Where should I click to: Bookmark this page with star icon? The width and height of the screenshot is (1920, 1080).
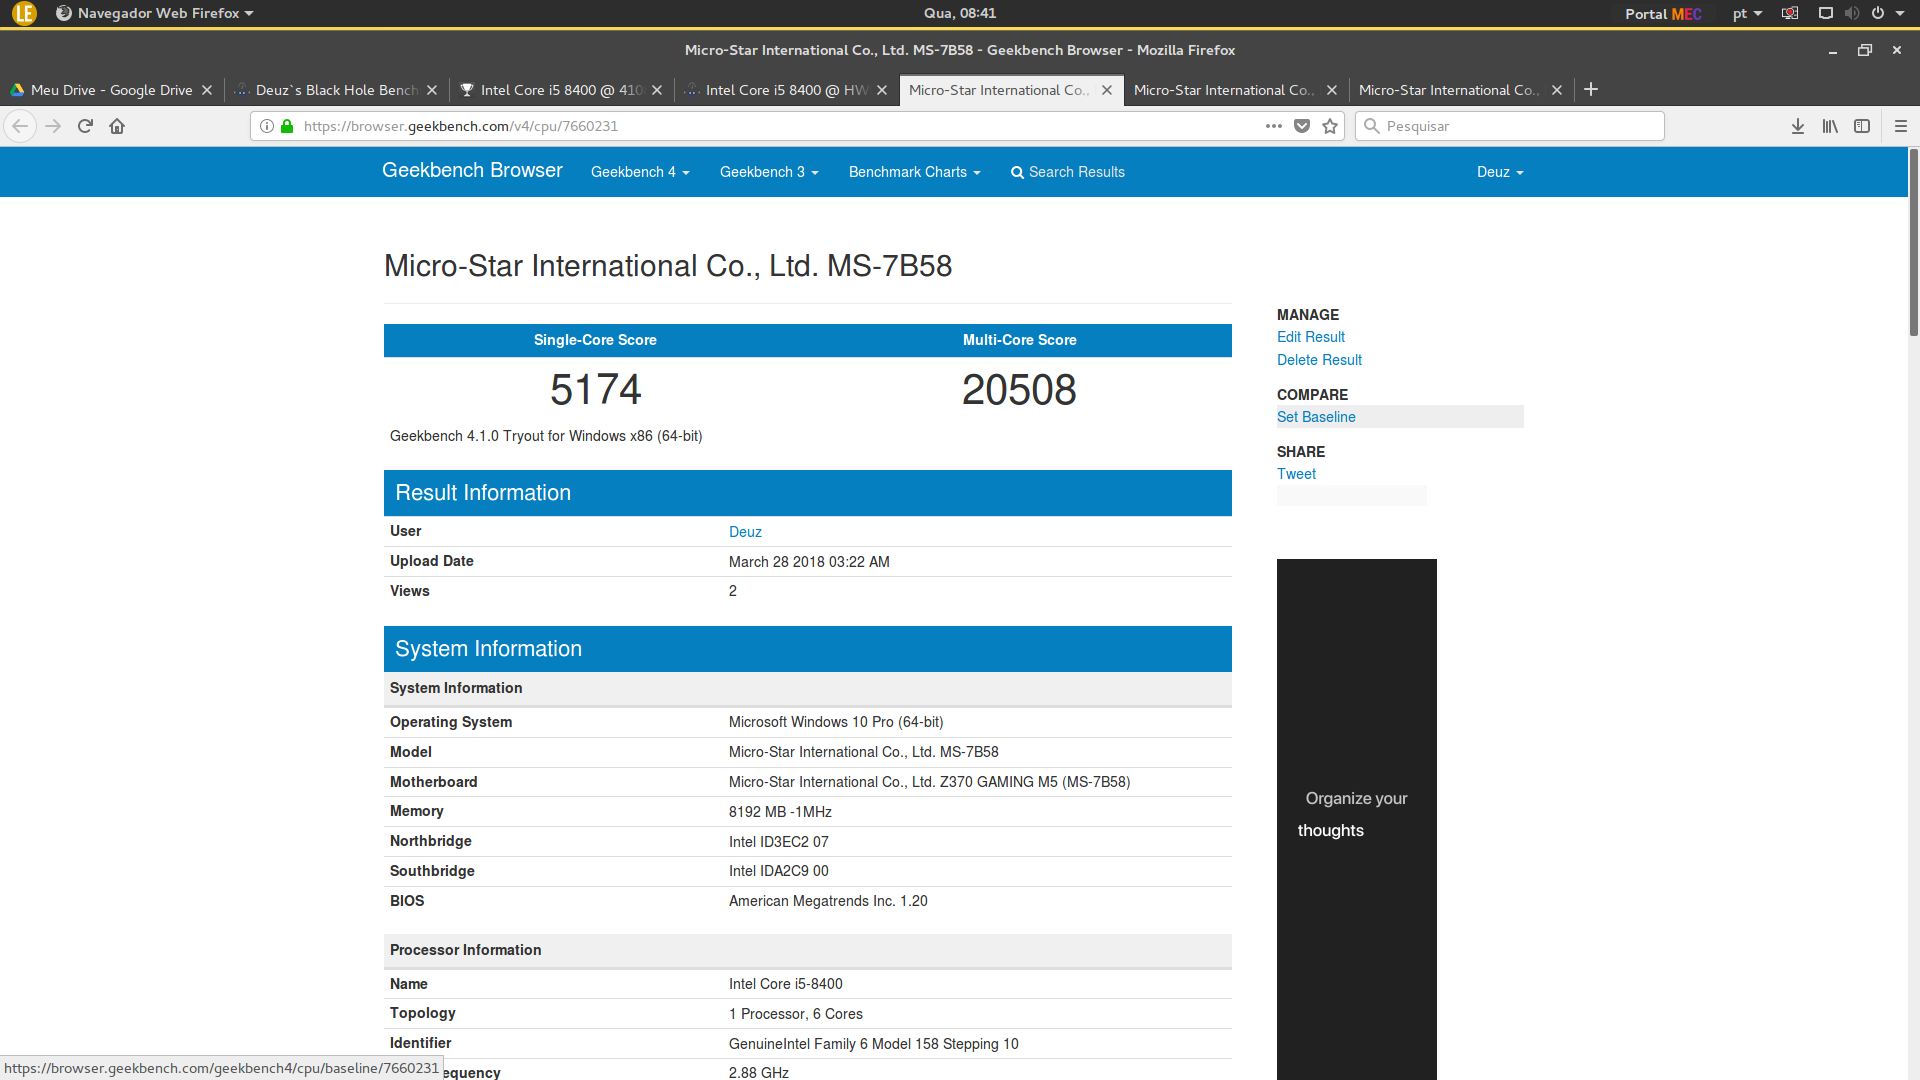(x=1330, y=126)
